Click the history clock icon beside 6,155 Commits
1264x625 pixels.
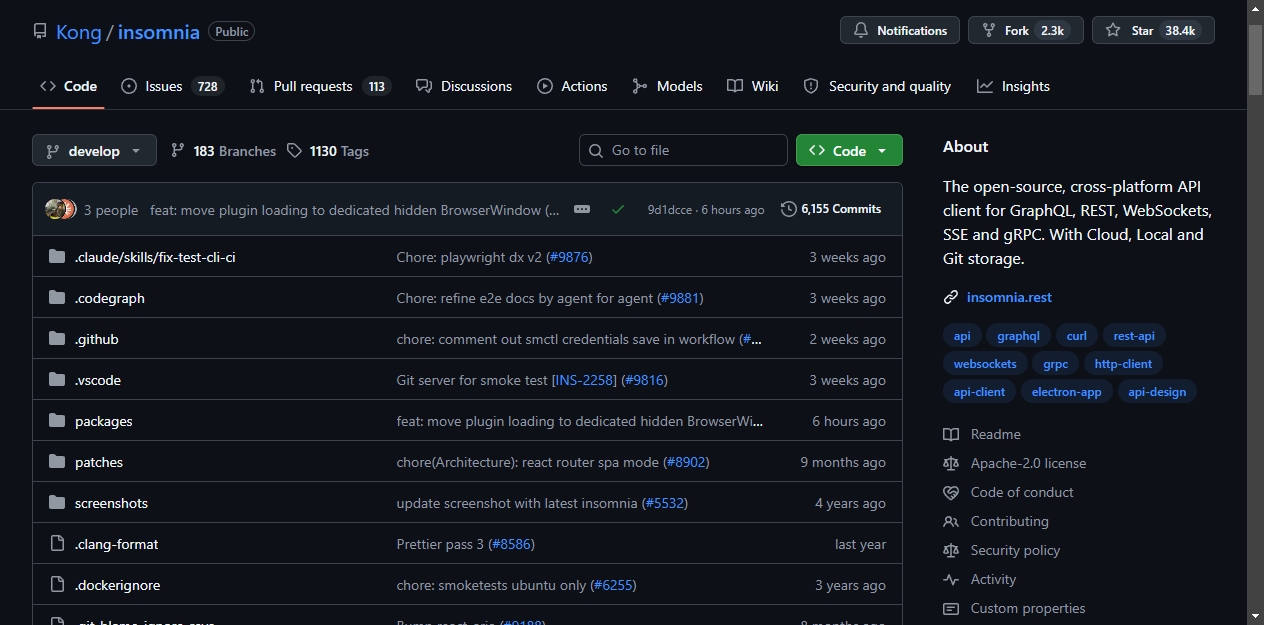point(789,209)
